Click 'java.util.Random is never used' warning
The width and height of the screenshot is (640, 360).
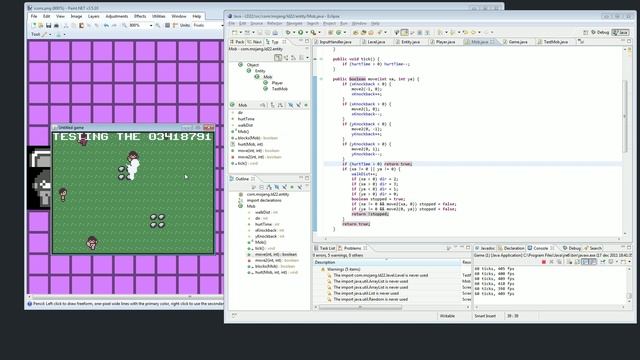pyautogui.click(x=371, y=299)
